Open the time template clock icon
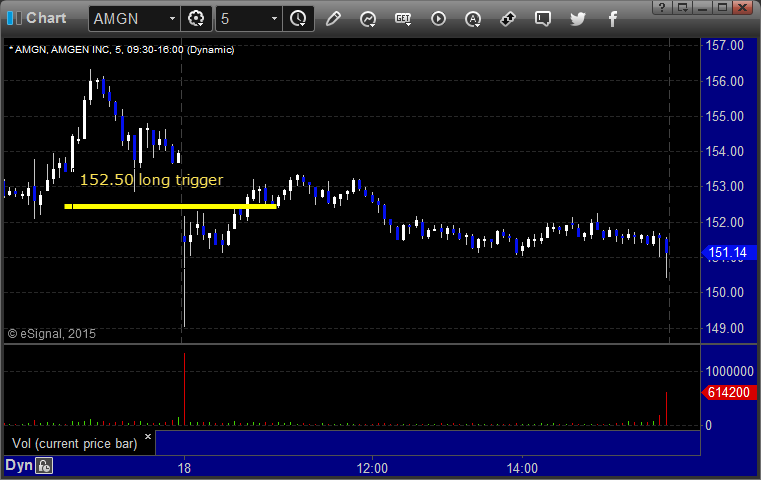This screenshot has height=480, width=761. click(x=298, y=19)
